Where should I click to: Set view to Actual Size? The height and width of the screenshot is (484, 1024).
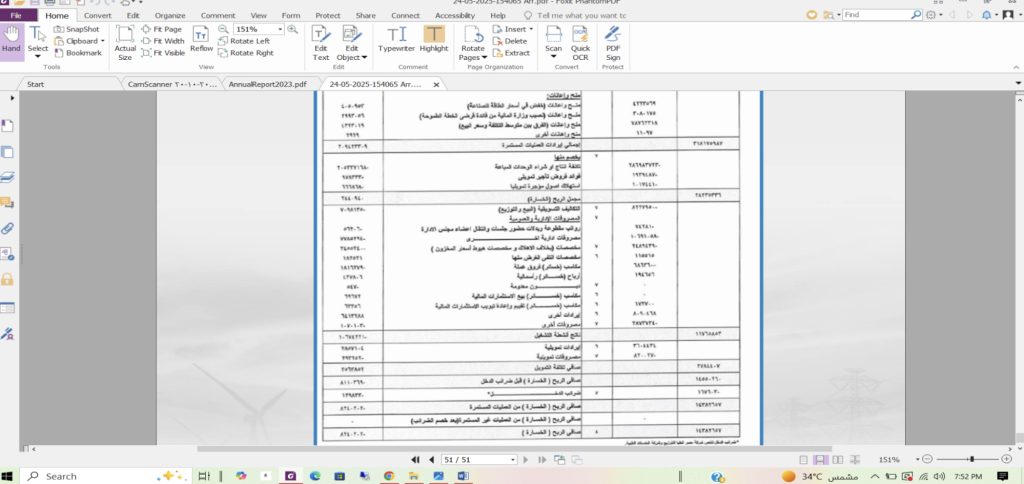(125, 40)
